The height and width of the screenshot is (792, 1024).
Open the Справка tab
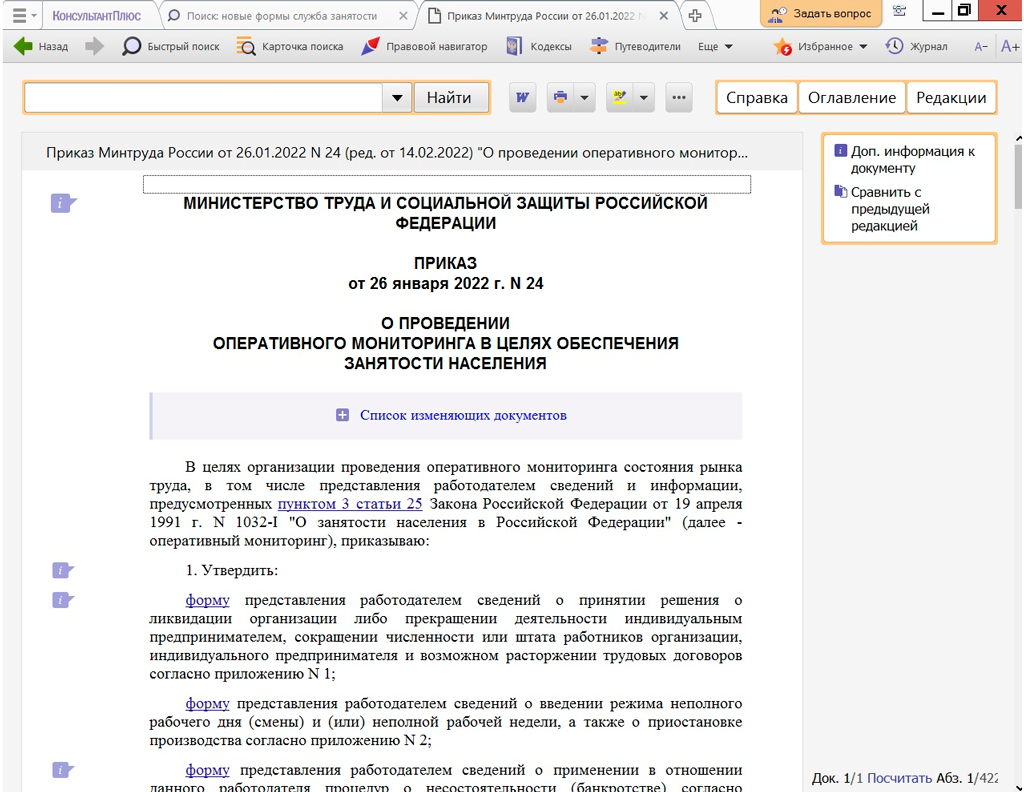[x=757, y=98]
